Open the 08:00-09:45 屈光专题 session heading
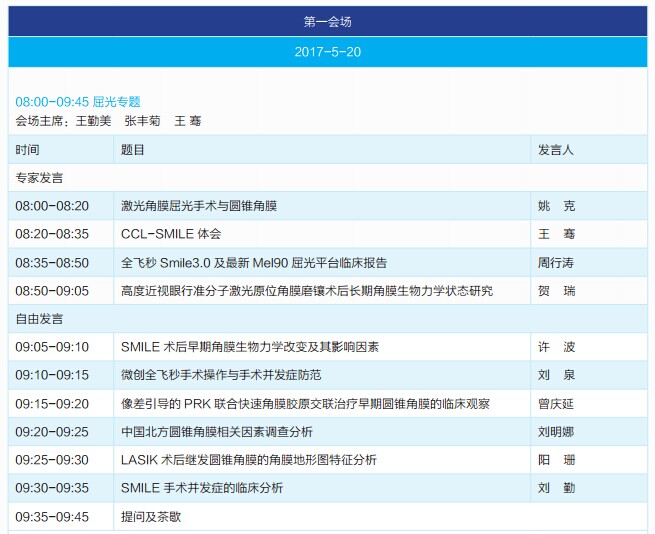Screen dimensions: 655x534 (x=78, y=102)
